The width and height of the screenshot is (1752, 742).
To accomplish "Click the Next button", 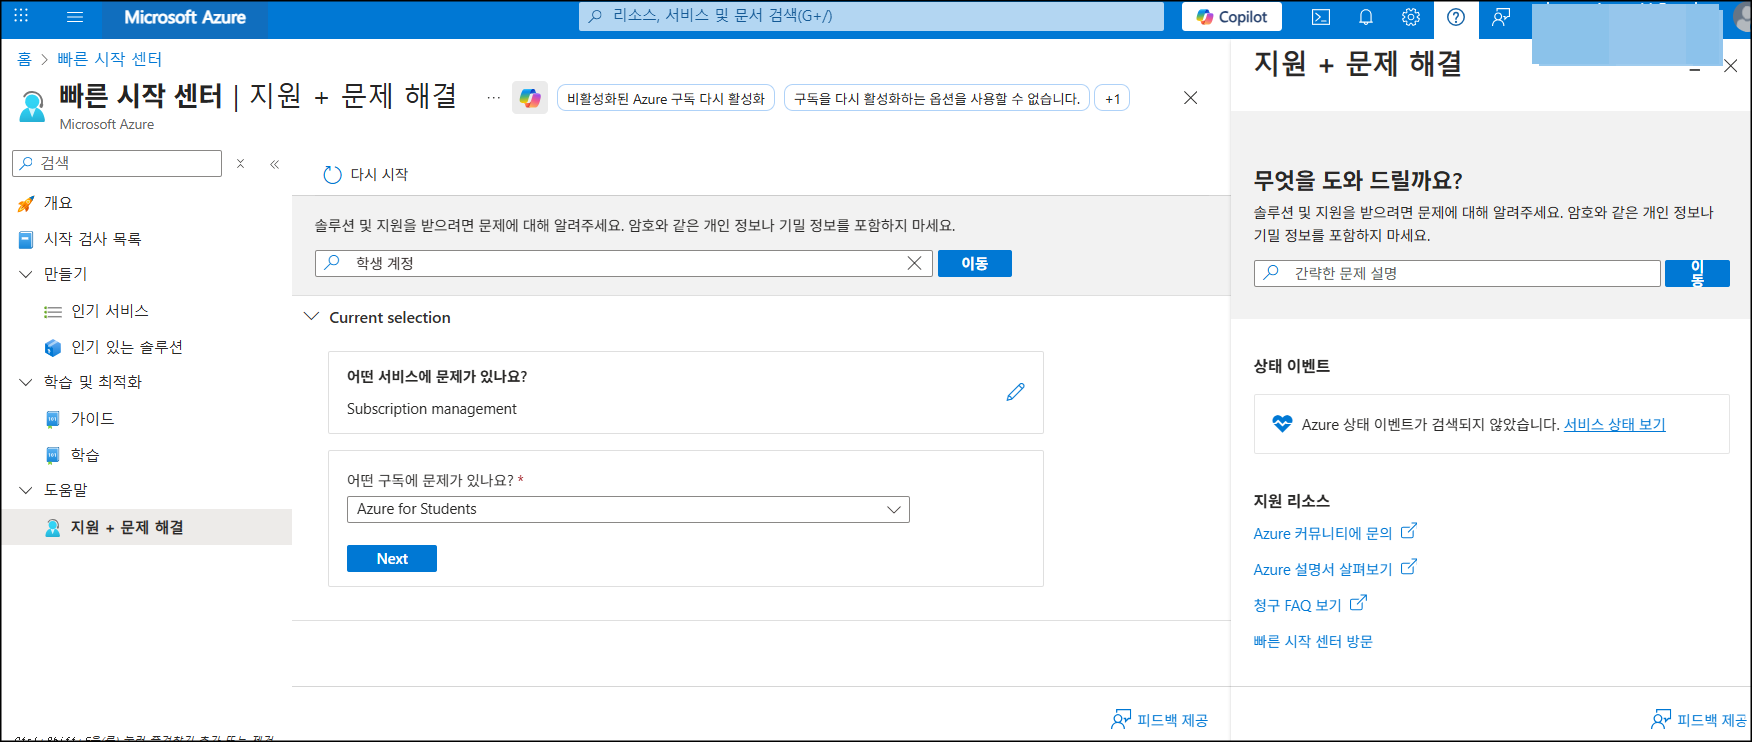I will tap(392, 559).
